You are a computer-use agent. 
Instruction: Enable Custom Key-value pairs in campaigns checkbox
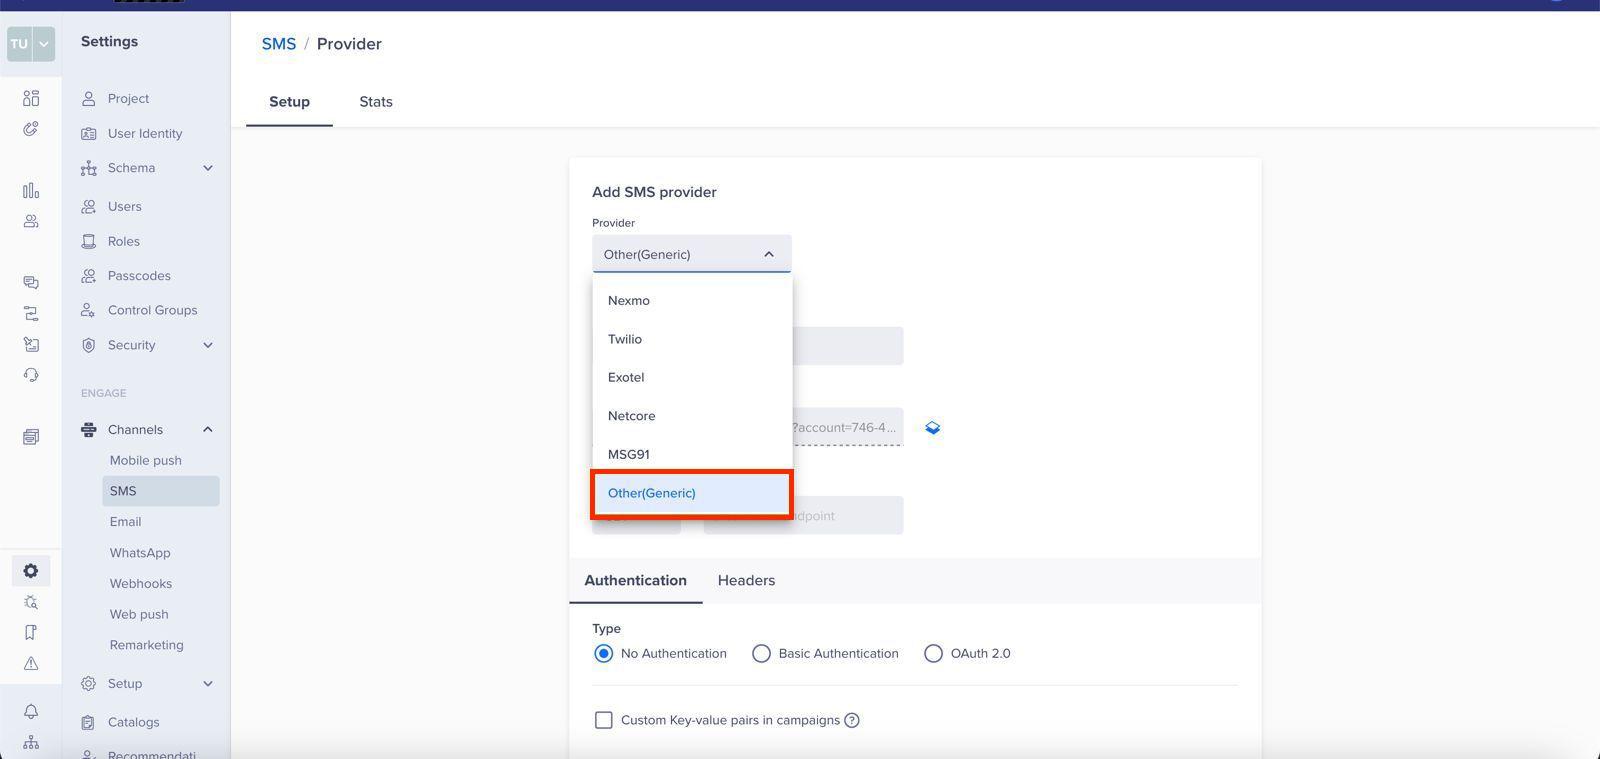coord(604,720)
